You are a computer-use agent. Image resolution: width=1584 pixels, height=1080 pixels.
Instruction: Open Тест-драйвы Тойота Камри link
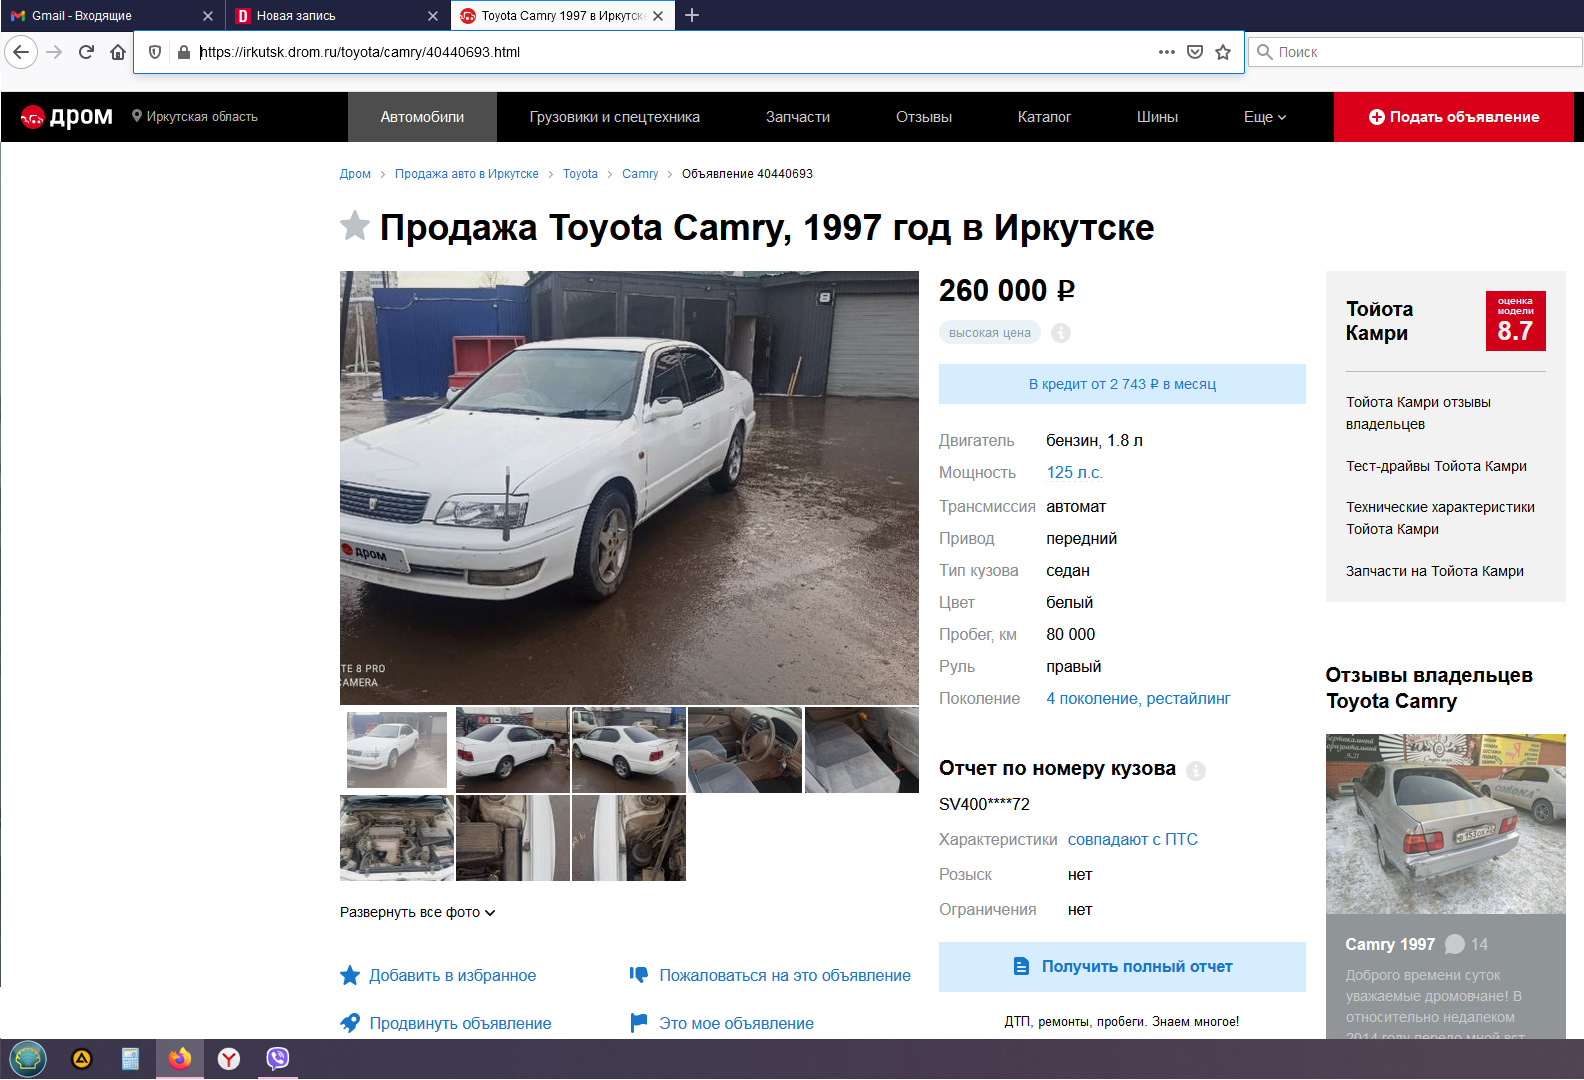(1436, 466)
